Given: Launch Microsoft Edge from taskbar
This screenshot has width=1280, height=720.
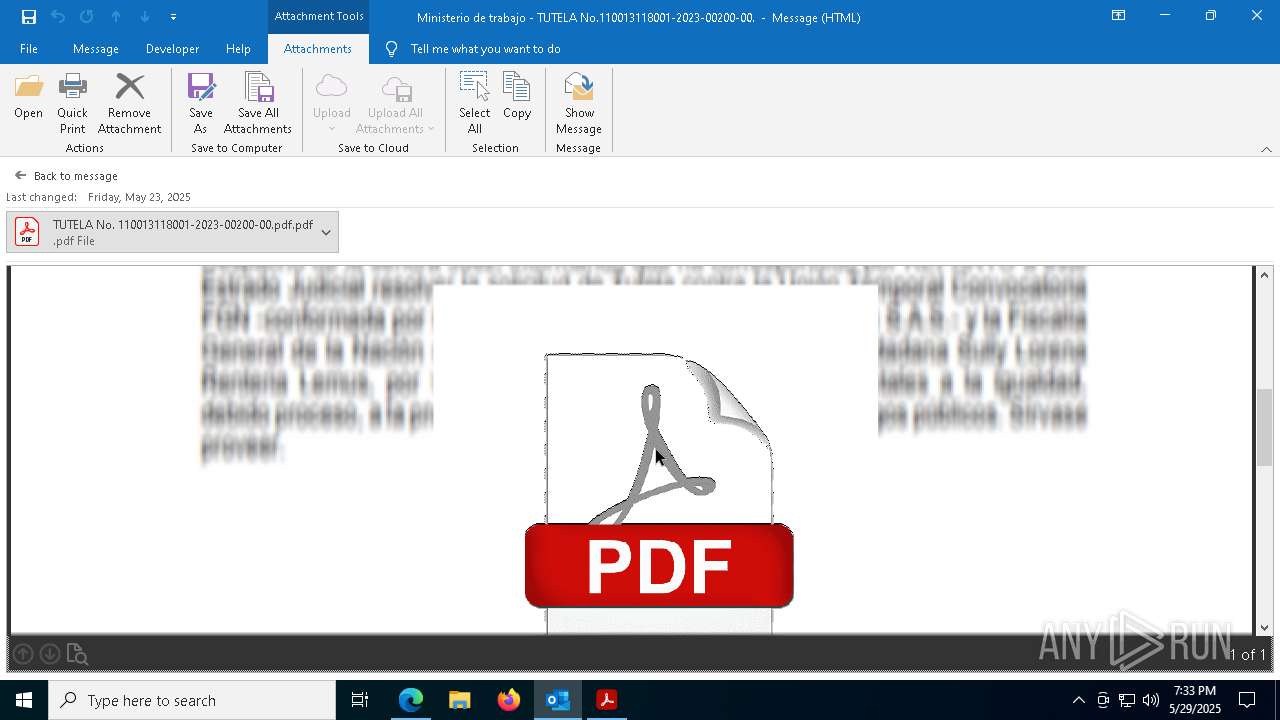Looking at the screenshot, I should 411,700.
